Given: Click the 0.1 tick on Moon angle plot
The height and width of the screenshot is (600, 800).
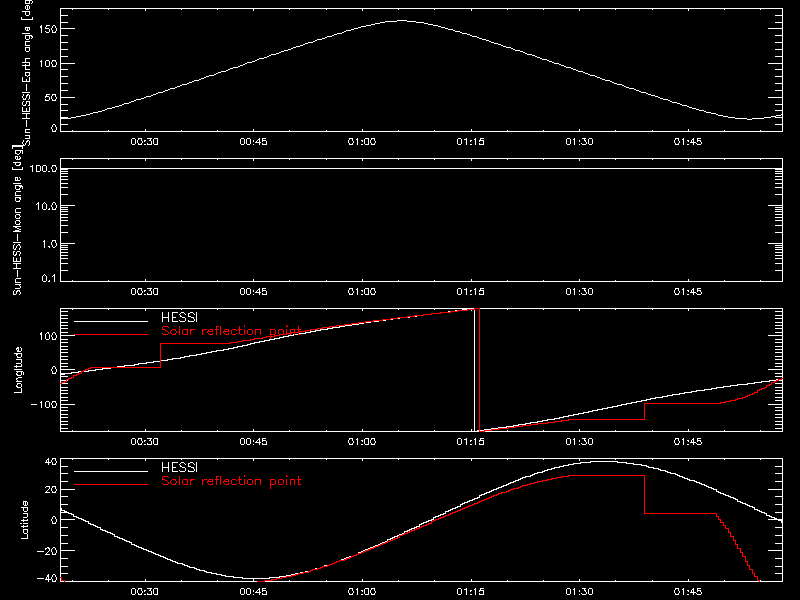Looking at the screenshot, I should coord(49,278).
